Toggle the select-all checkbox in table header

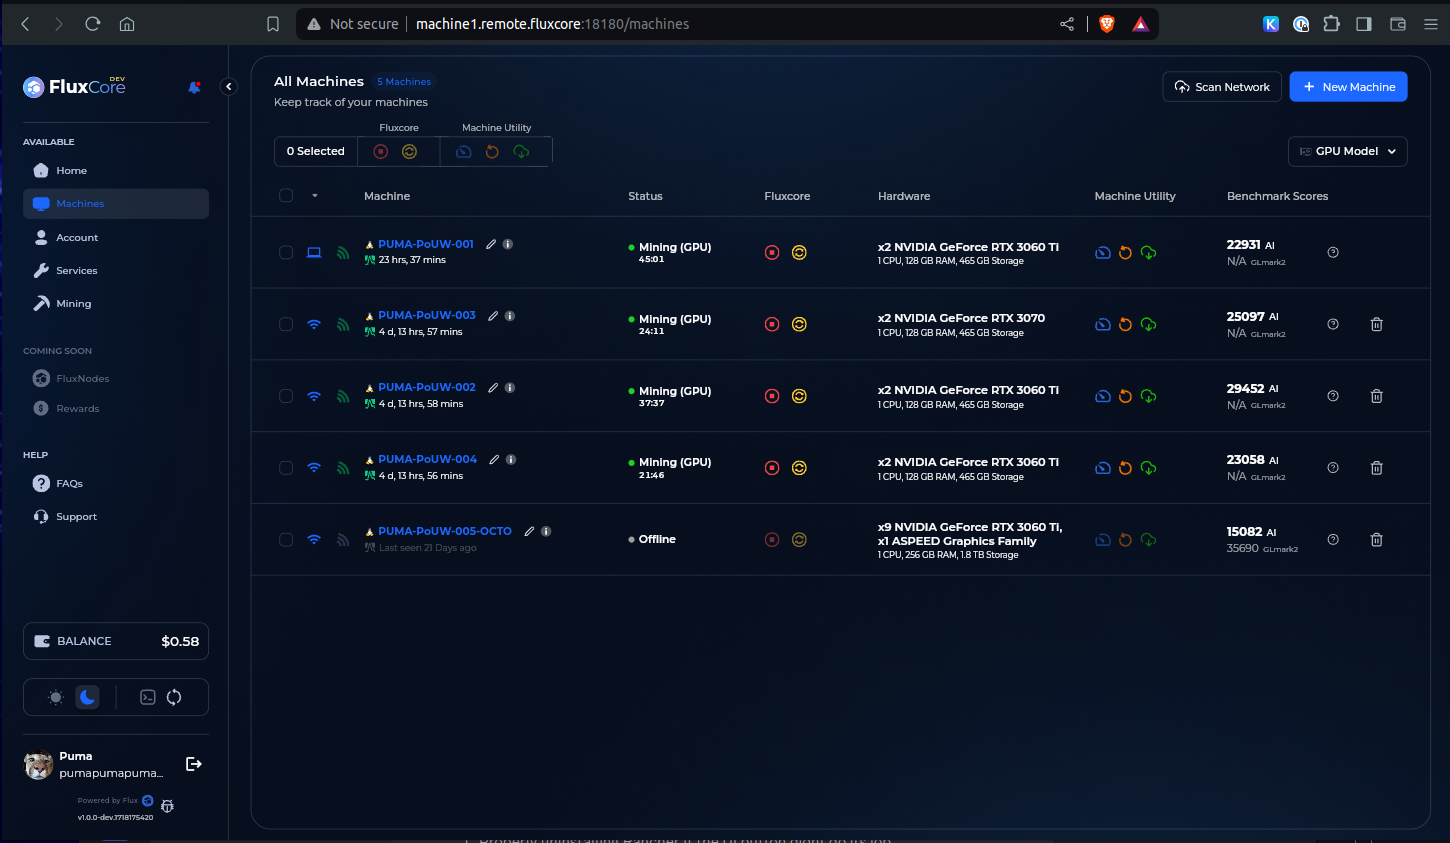(x=286, y=196)
